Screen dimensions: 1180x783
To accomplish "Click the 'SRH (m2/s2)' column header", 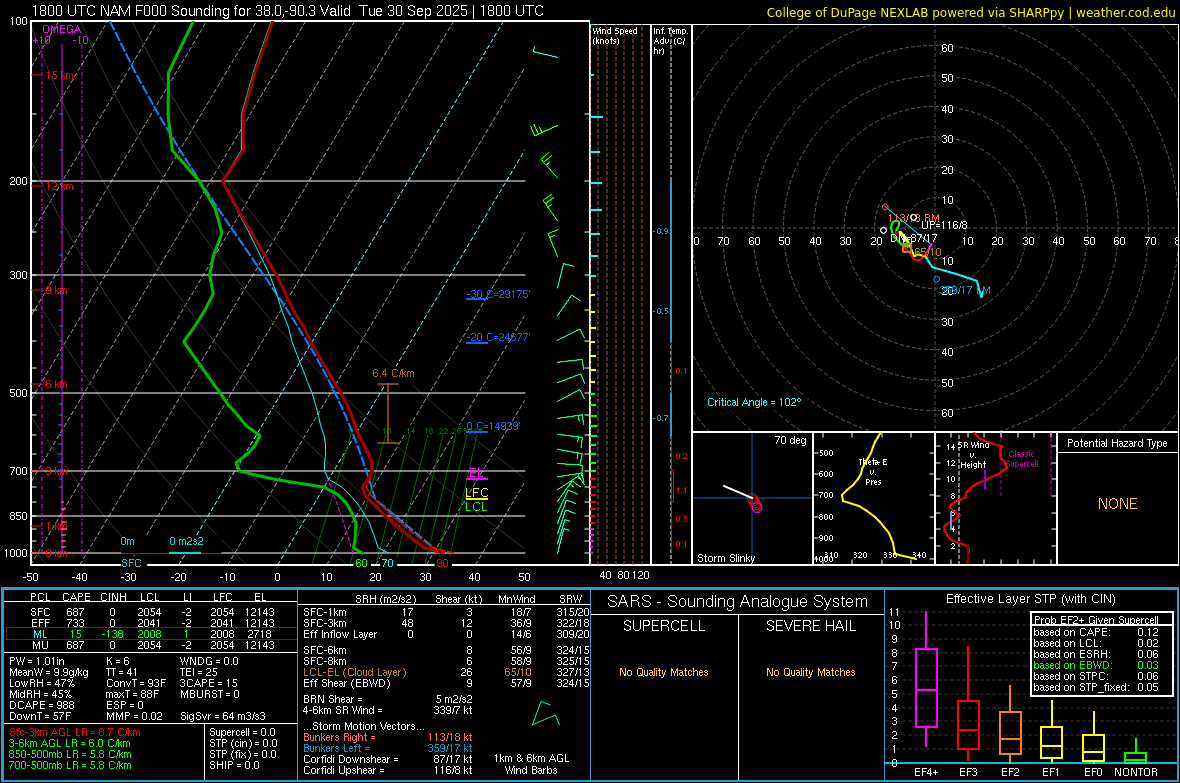I will (387, 599).
